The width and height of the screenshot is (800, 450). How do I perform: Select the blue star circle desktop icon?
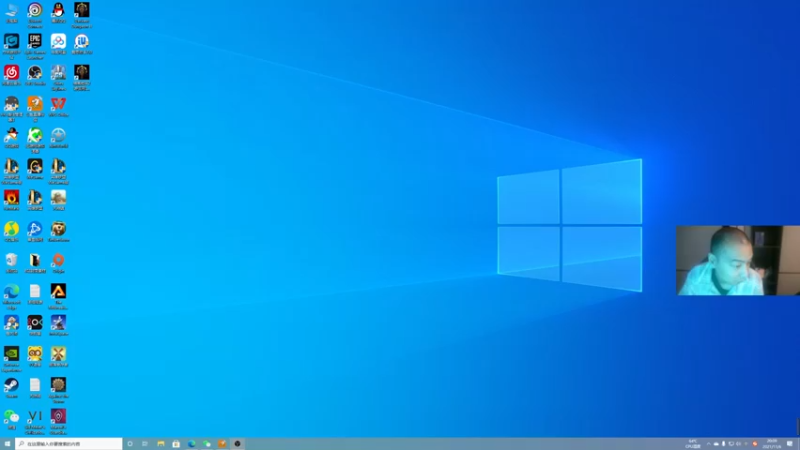click(58, 138)
